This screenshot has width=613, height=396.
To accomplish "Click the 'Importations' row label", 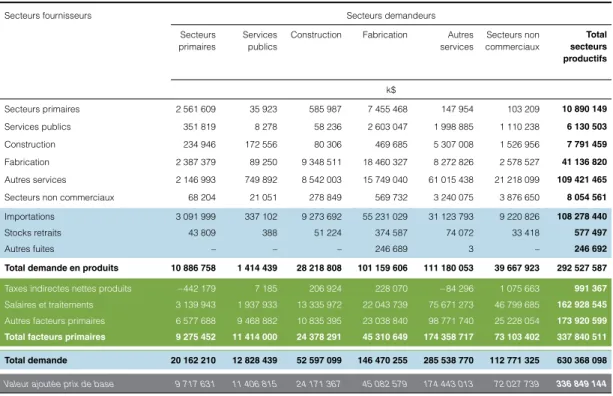I will 29,217.
